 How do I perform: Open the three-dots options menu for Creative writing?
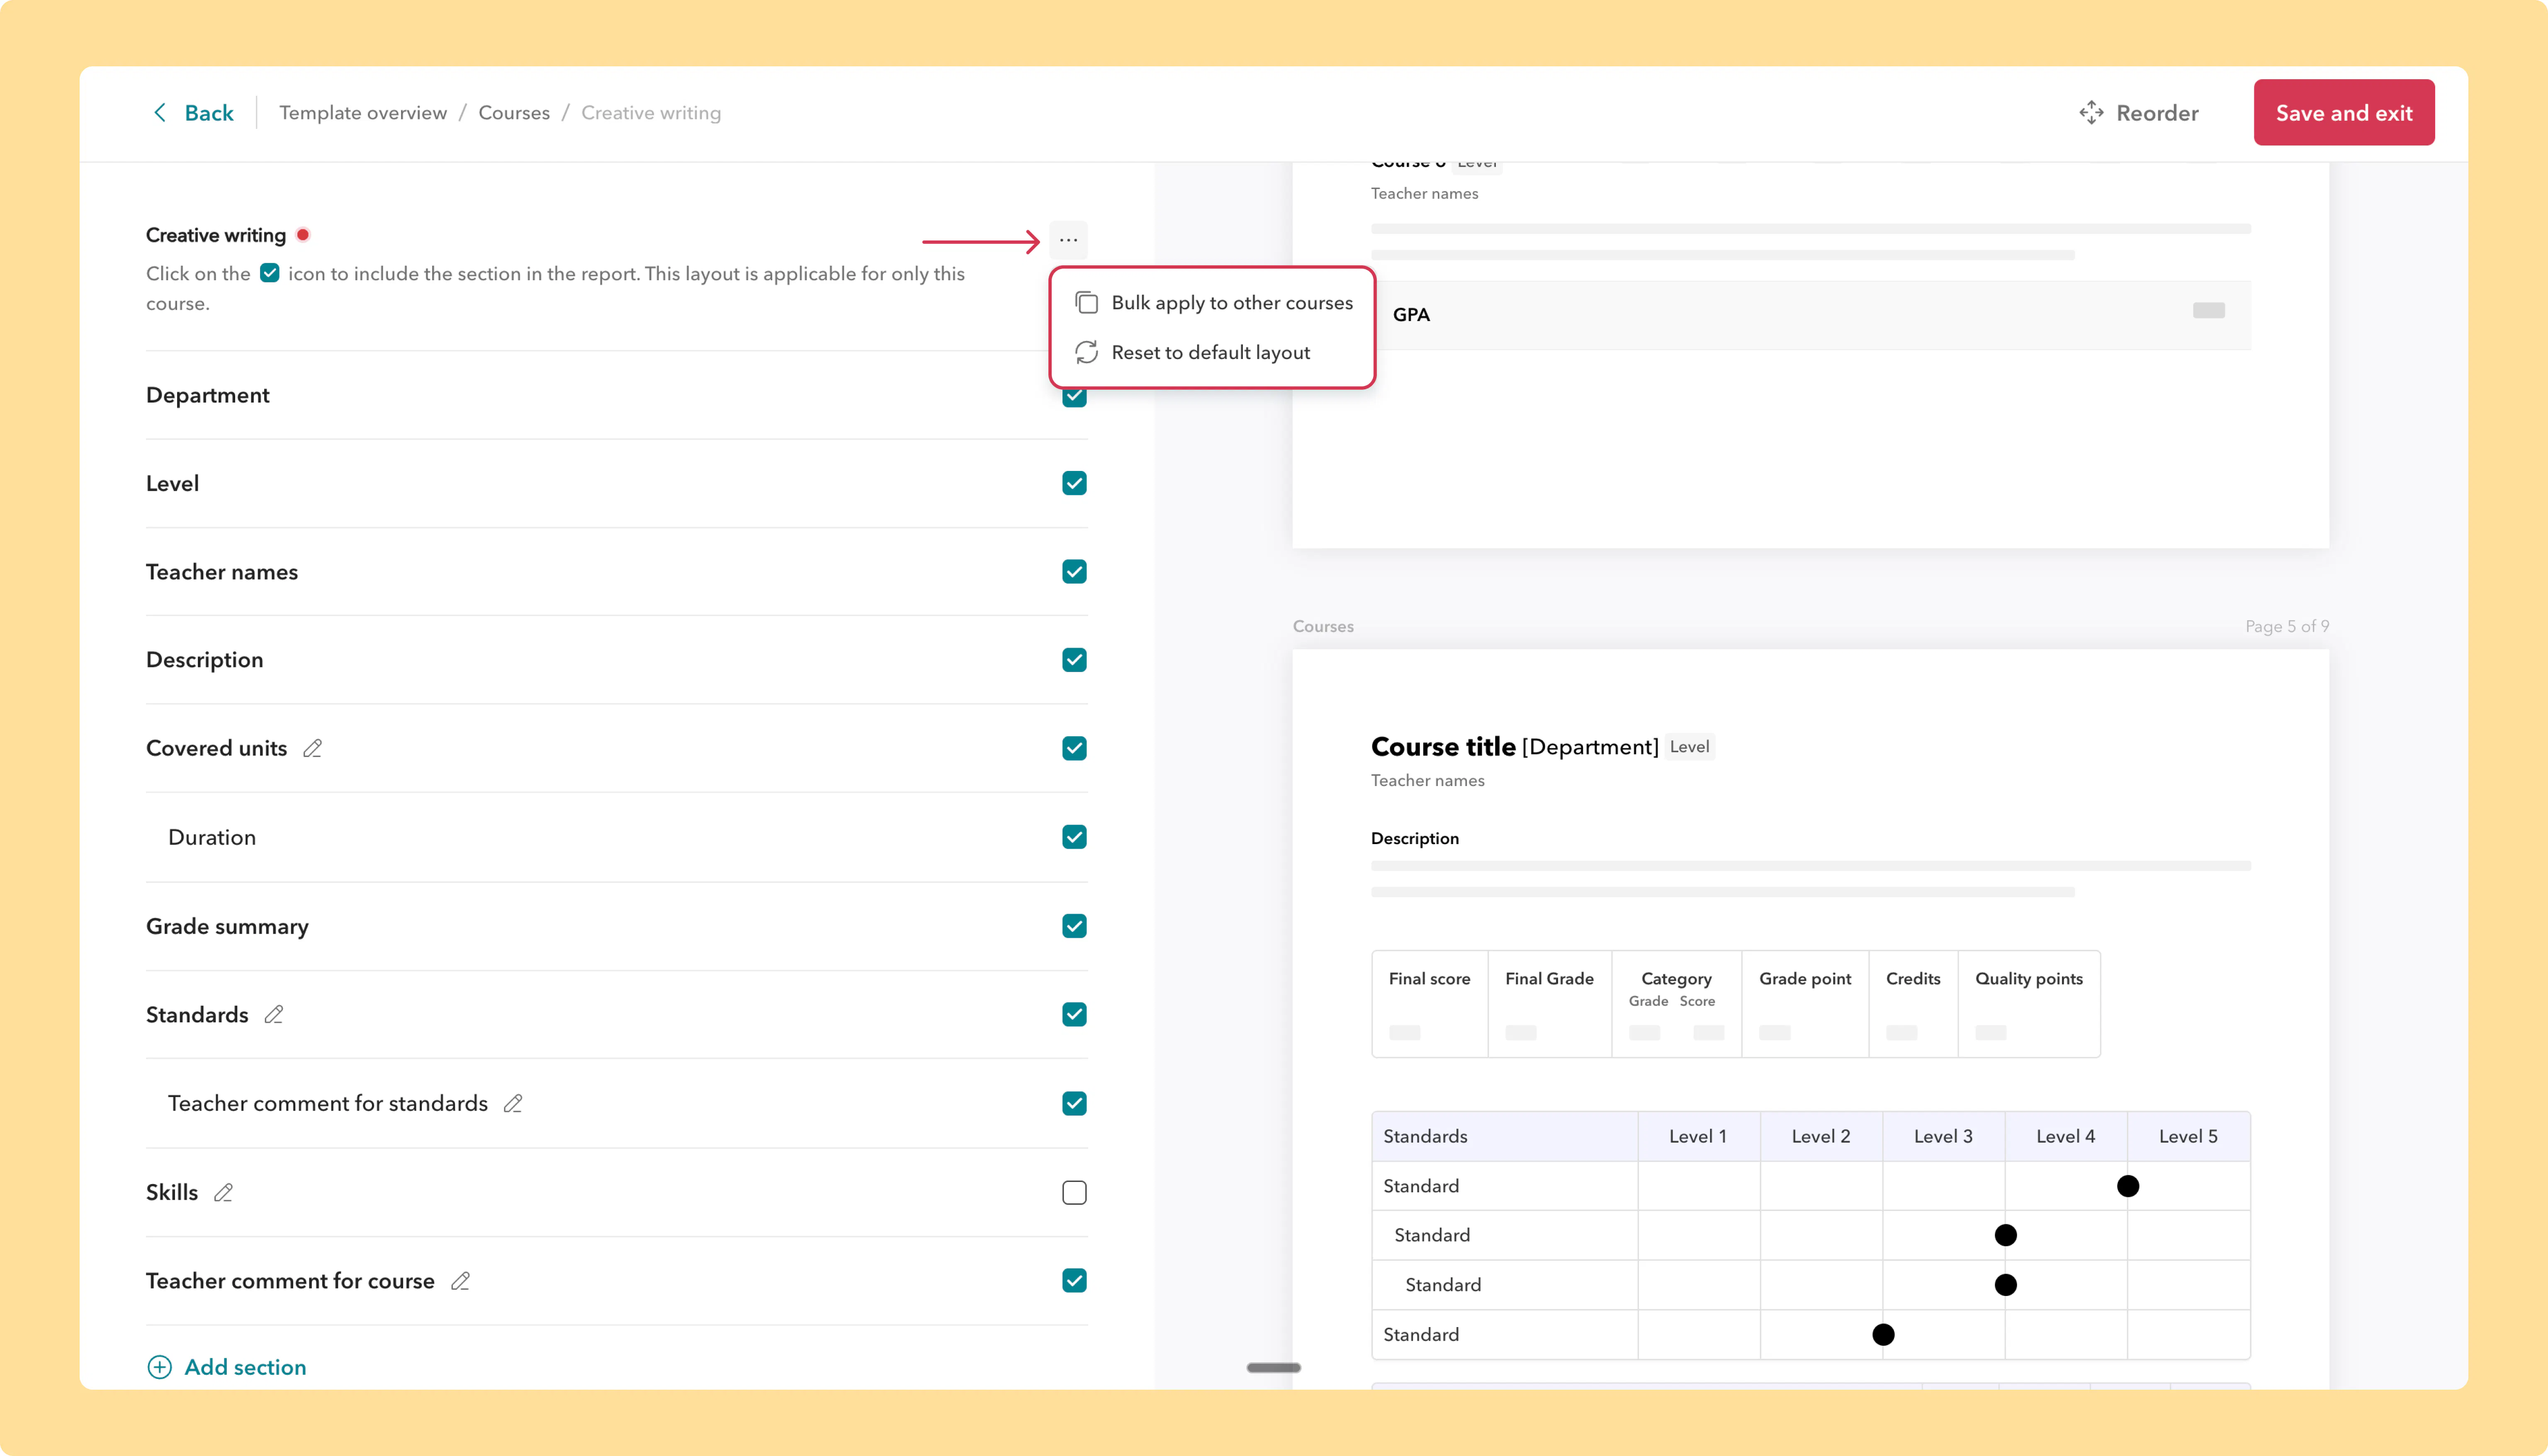point(1068,240)
